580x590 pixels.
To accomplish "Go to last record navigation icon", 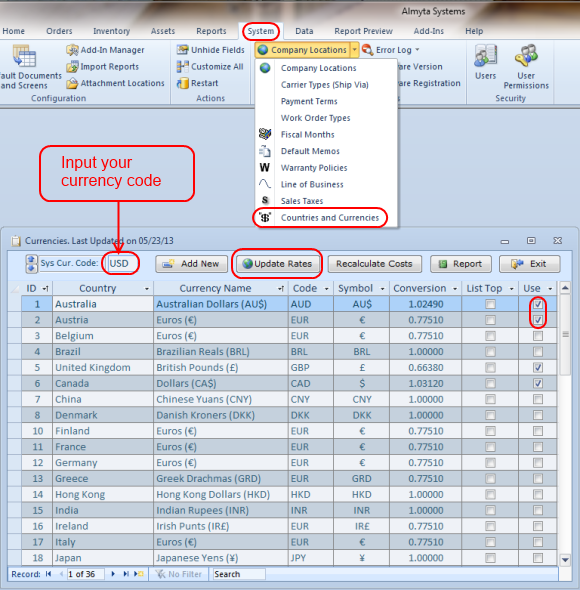I will [x=126, y=574].
